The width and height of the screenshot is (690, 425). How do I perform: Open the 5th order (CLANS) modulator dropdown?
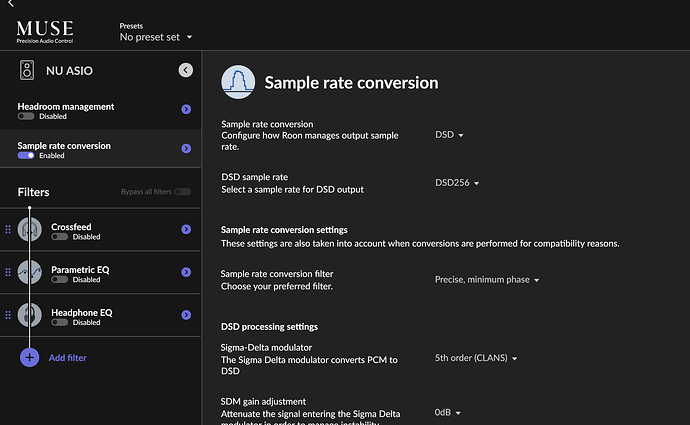coord(476,357)
